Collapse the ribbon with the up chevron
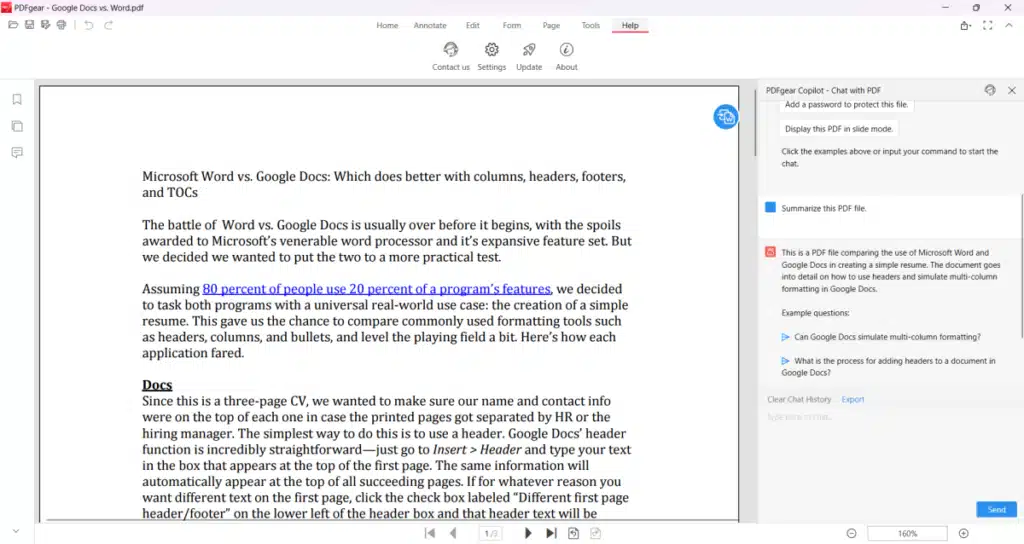Screen dimensions: 1024x544 point(1009,25)
